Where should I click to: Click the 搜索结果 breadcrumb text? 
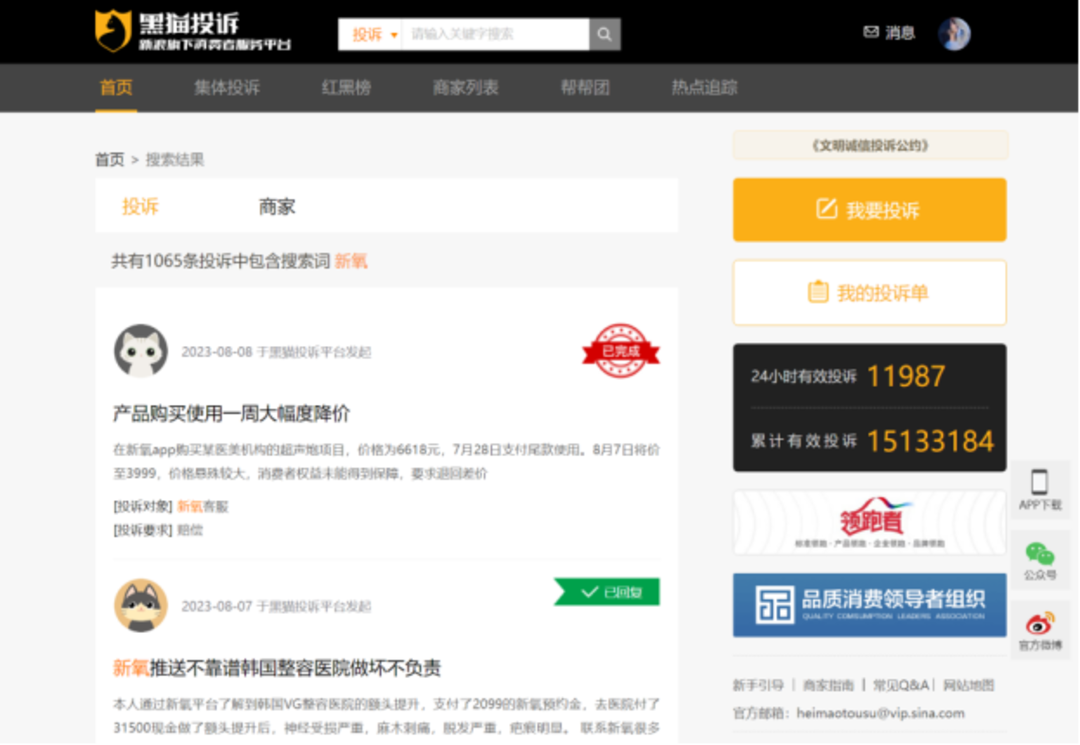pyautogui.click(x=175, y=160)
